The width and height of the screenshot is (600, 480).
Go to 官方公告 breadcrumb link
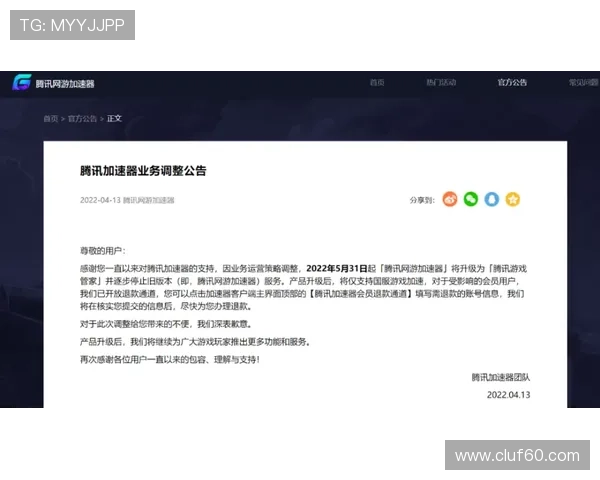tap(82, 119)
